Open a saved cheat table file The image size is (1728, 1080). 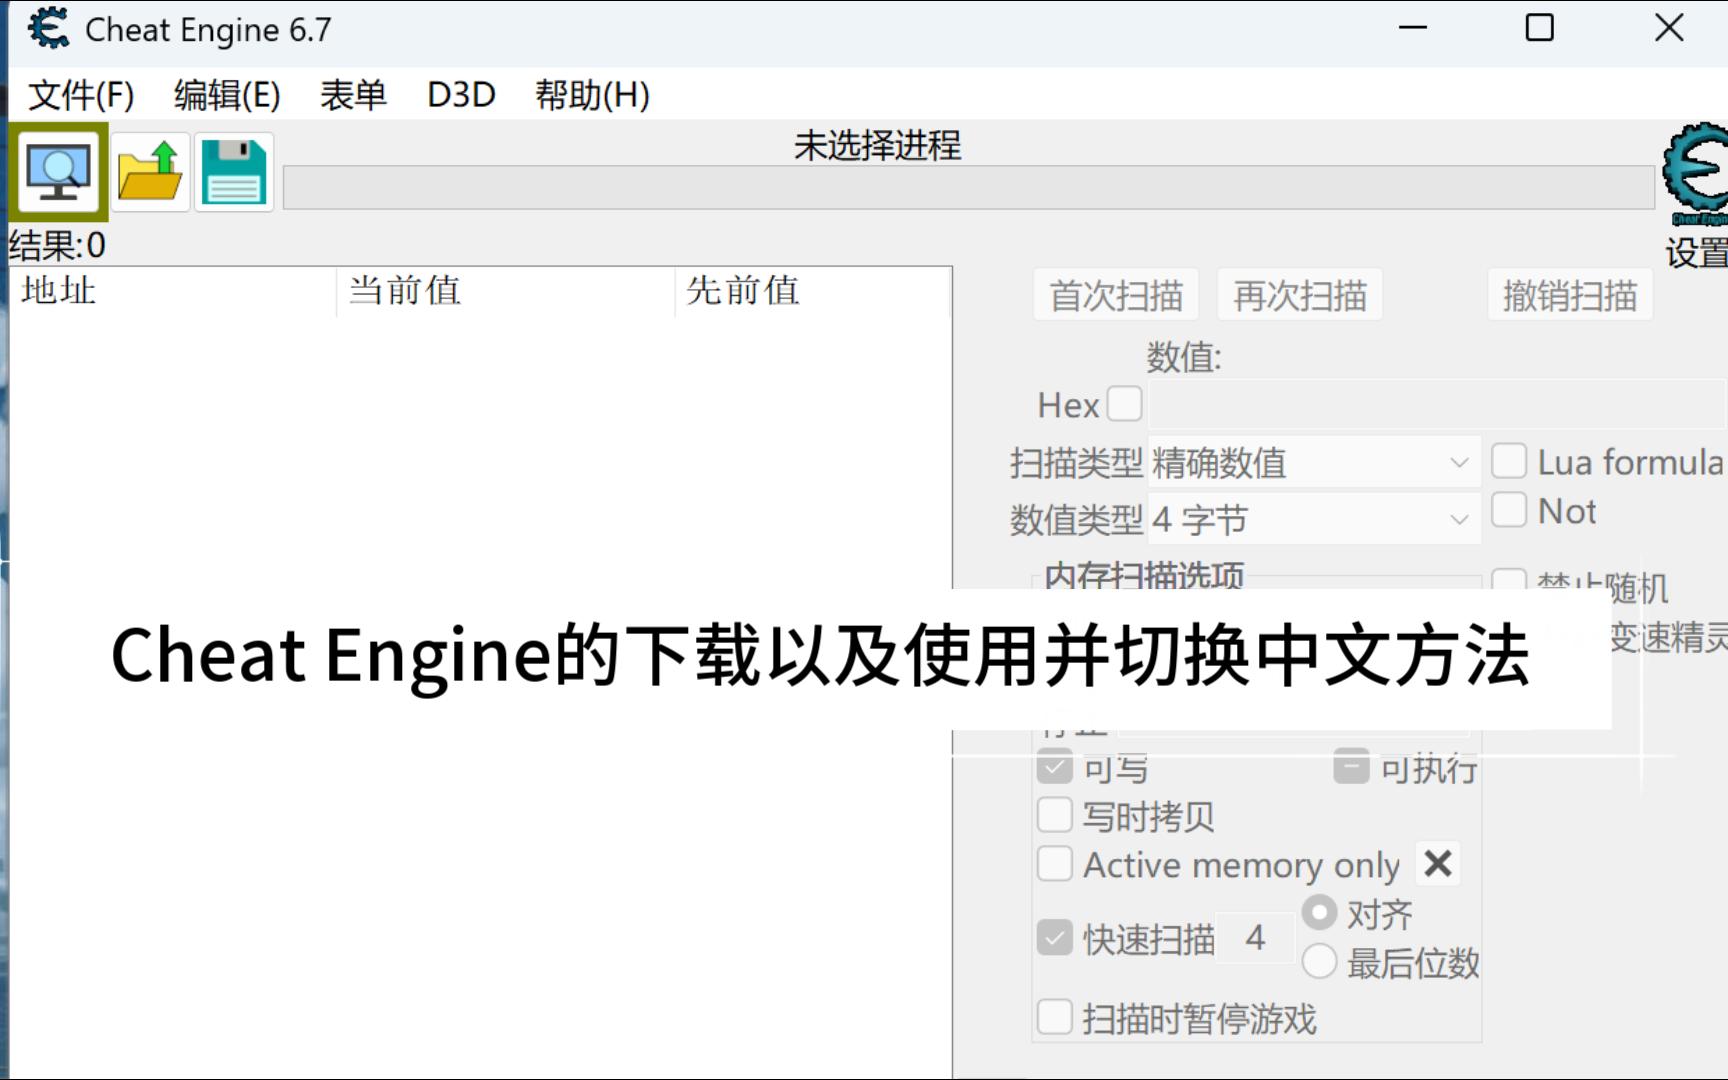click(150, 171)
